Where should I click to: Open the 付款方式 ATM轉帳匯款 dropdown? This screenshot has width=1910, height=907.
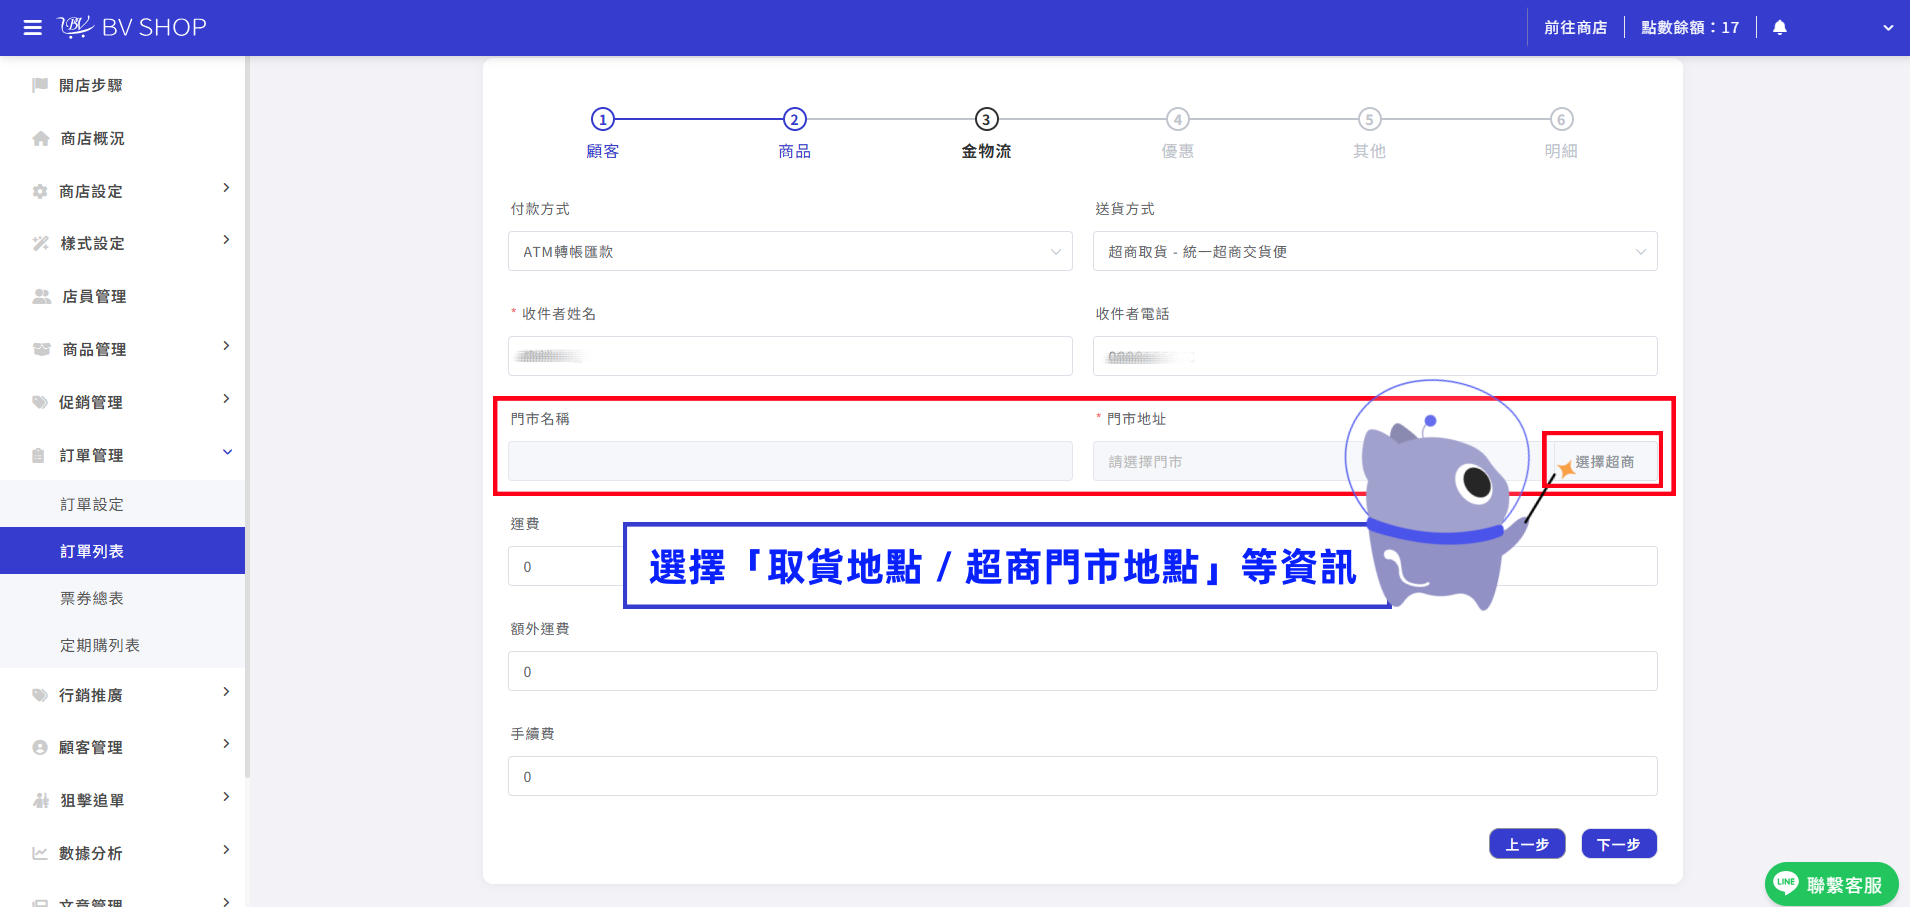click(x=790, y=251)
